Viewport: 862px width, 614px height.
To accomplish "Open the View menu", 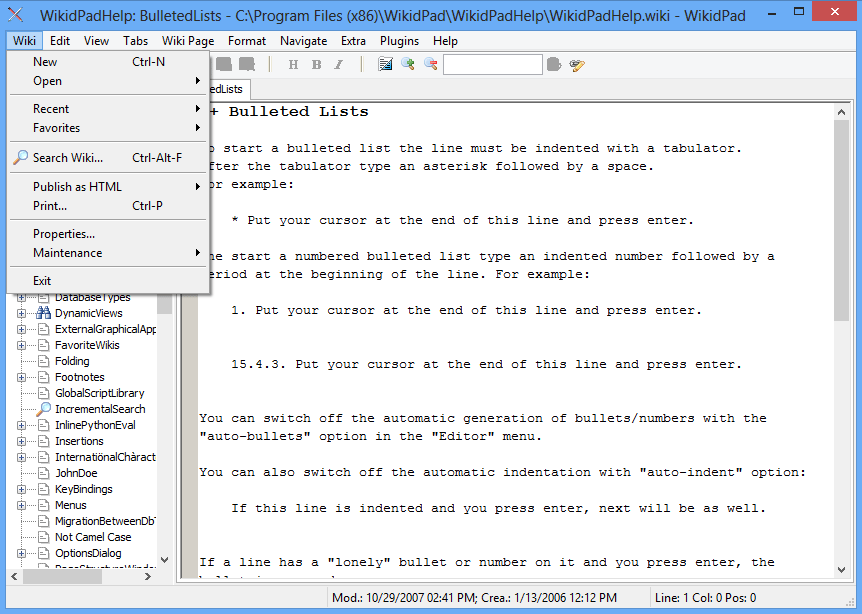I will [96, 41].
